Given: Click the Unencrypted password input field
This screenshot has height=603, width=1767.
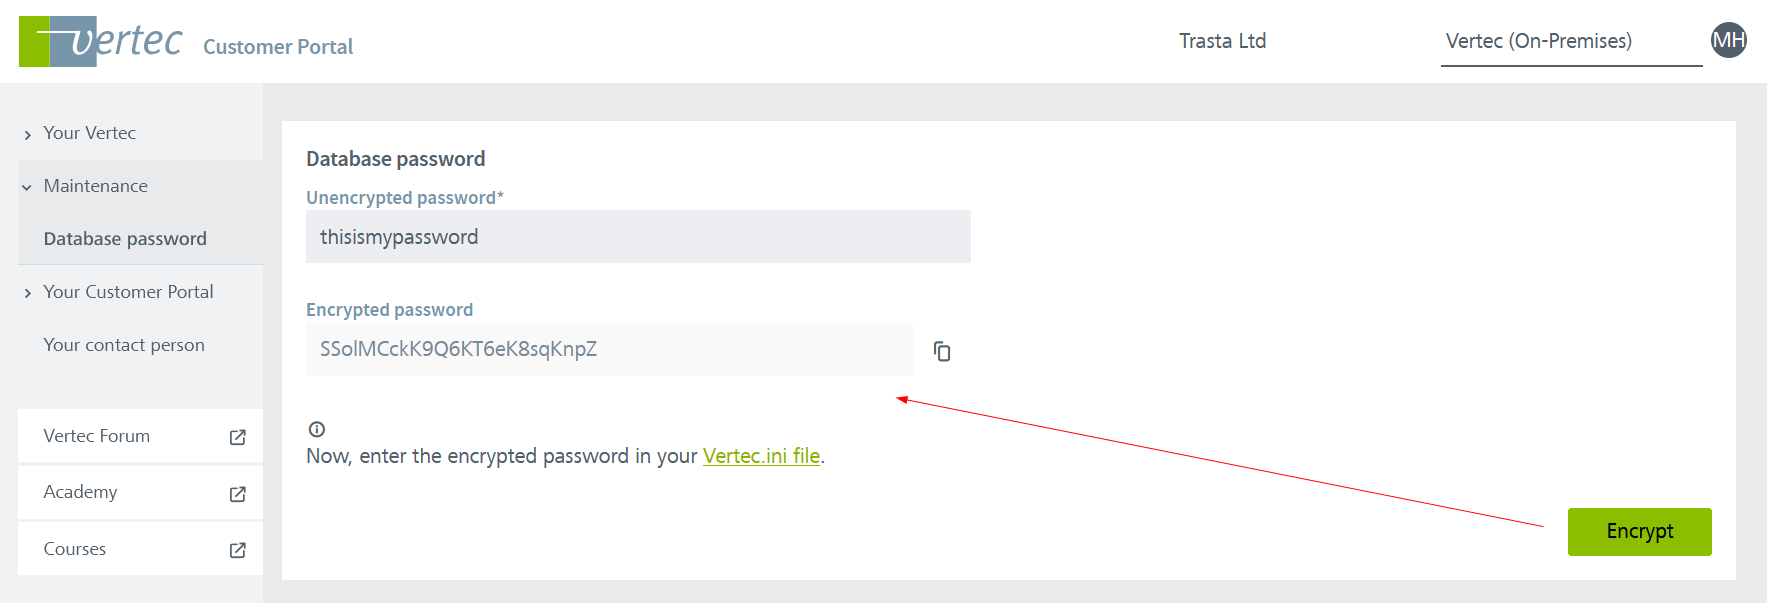Looking at the screenshot, I should coord(638,237).
